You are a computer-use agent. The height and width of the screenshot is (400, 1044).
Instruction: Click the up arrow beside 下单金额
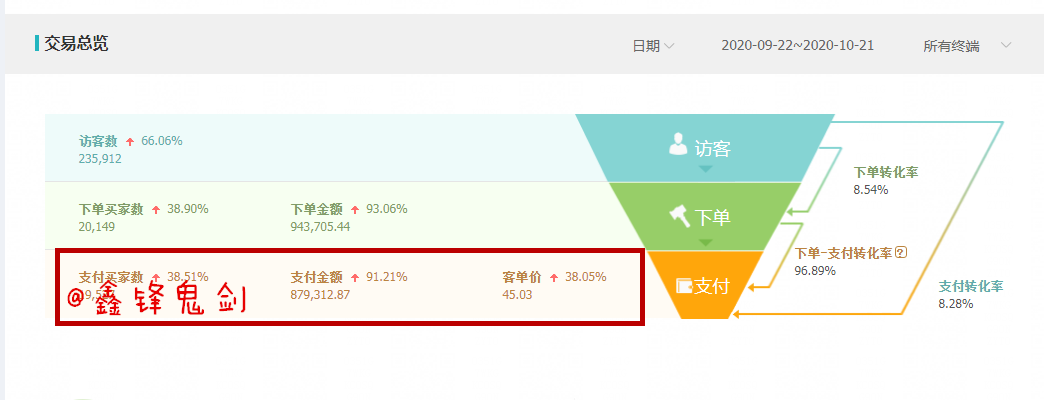[x=355, y=210]
